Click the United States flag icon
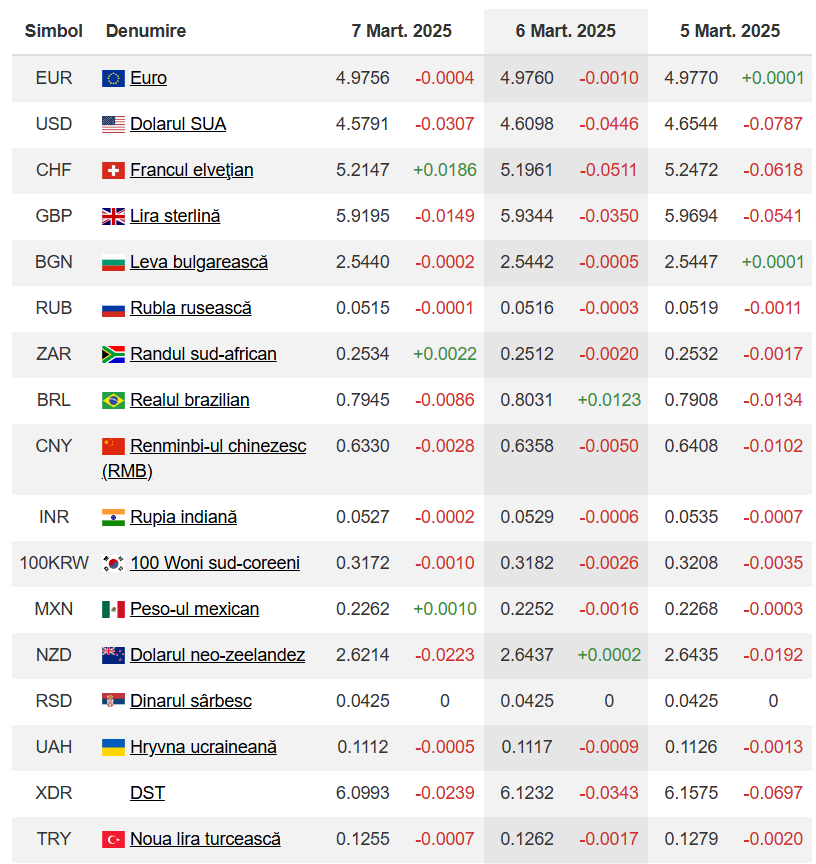This screenshot has width=816, height=864. click(113, 124)
